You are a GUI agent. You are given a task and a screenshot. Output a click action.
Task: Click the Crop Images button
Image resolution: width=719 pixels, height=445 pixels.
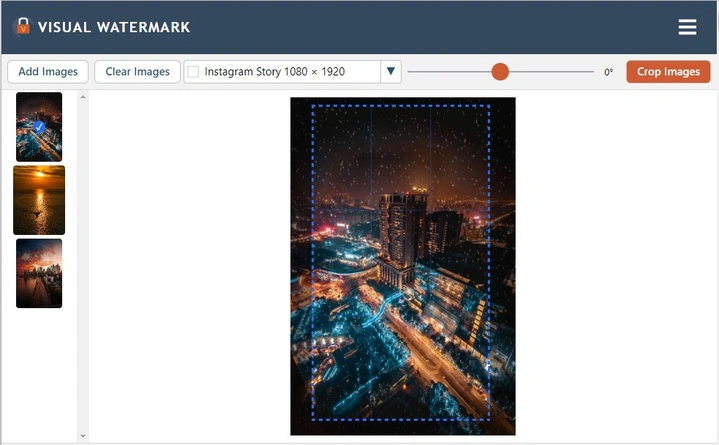pos(668,72)
